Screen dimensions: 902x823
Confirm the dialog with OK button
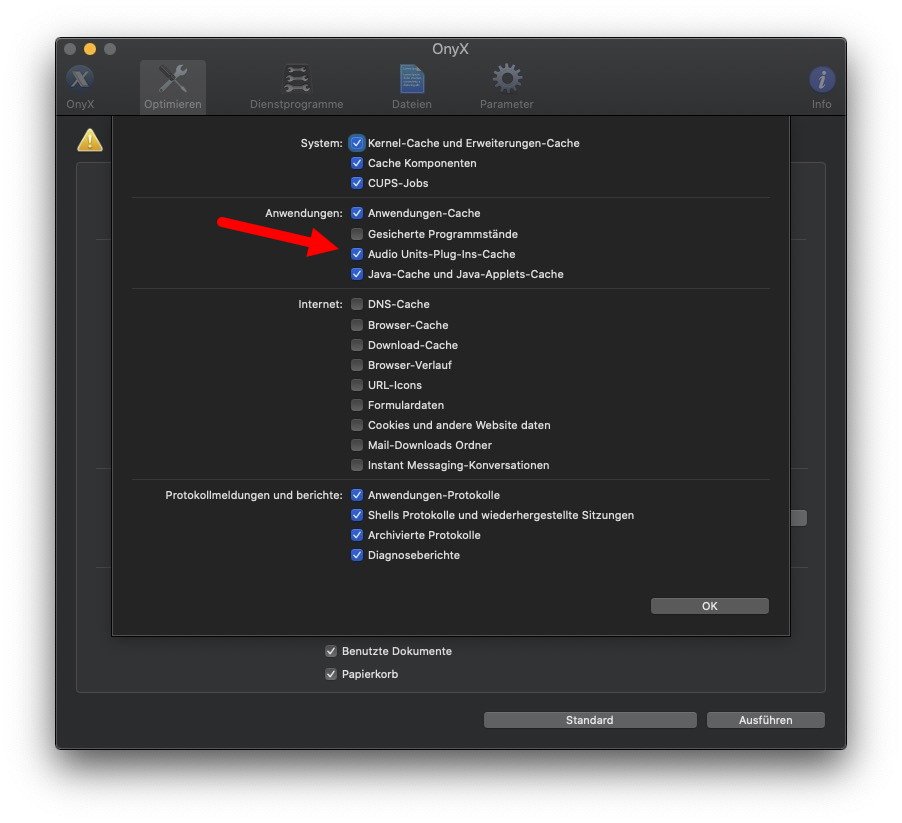click(x=709, y=606)
